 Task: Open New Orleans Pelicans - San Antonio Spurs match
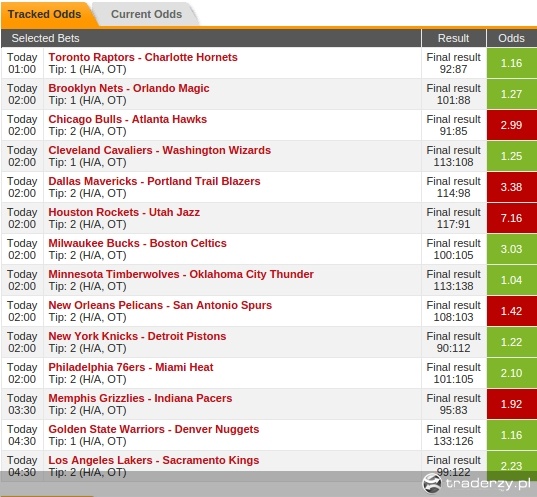[160, 305]
